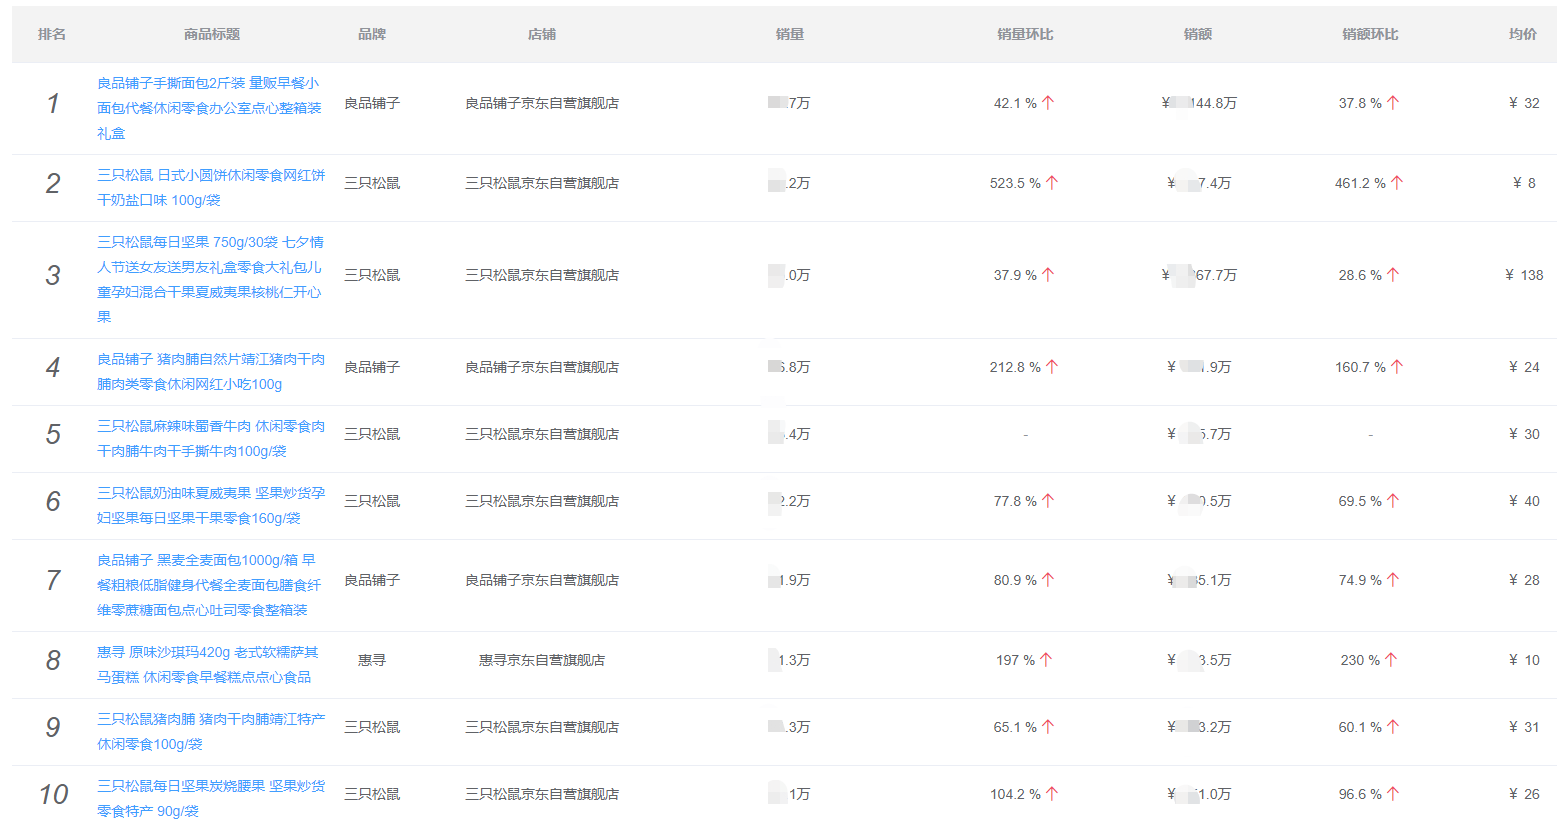Click up arrow beside 96.6 % sales growth
Viewport: 1557px width, 830px height.
pos(1393,794)
